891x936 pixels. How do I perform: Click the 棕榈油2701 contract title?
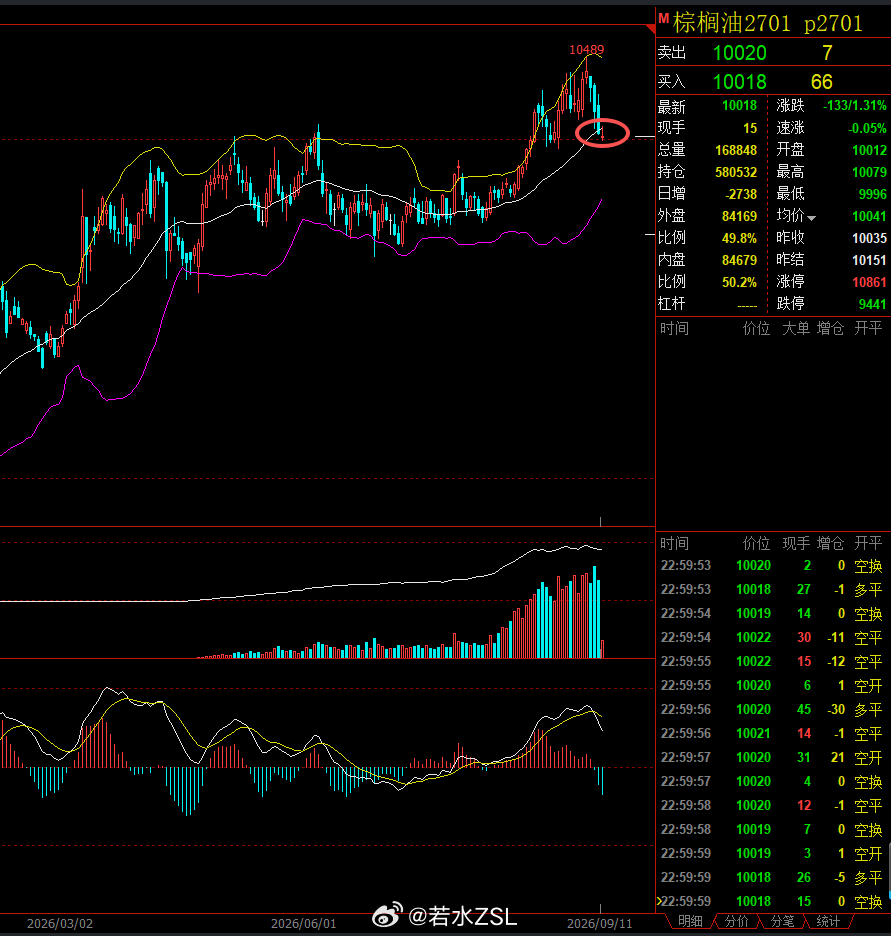[732, 23]
